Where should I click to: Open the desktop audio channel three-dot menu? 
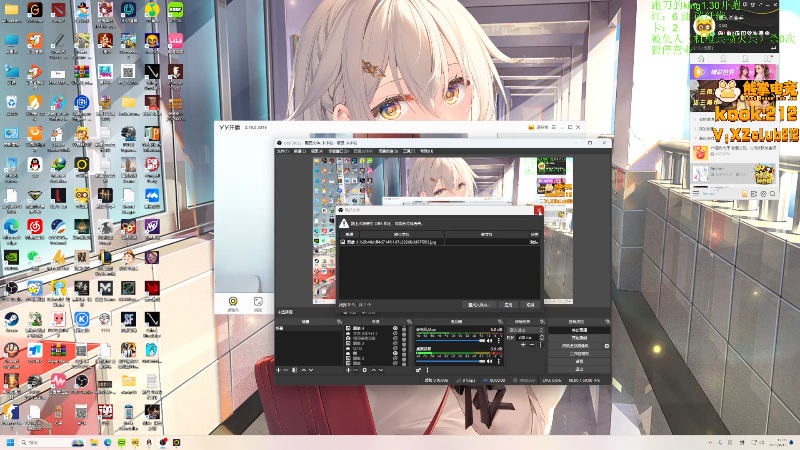(499, 361)
